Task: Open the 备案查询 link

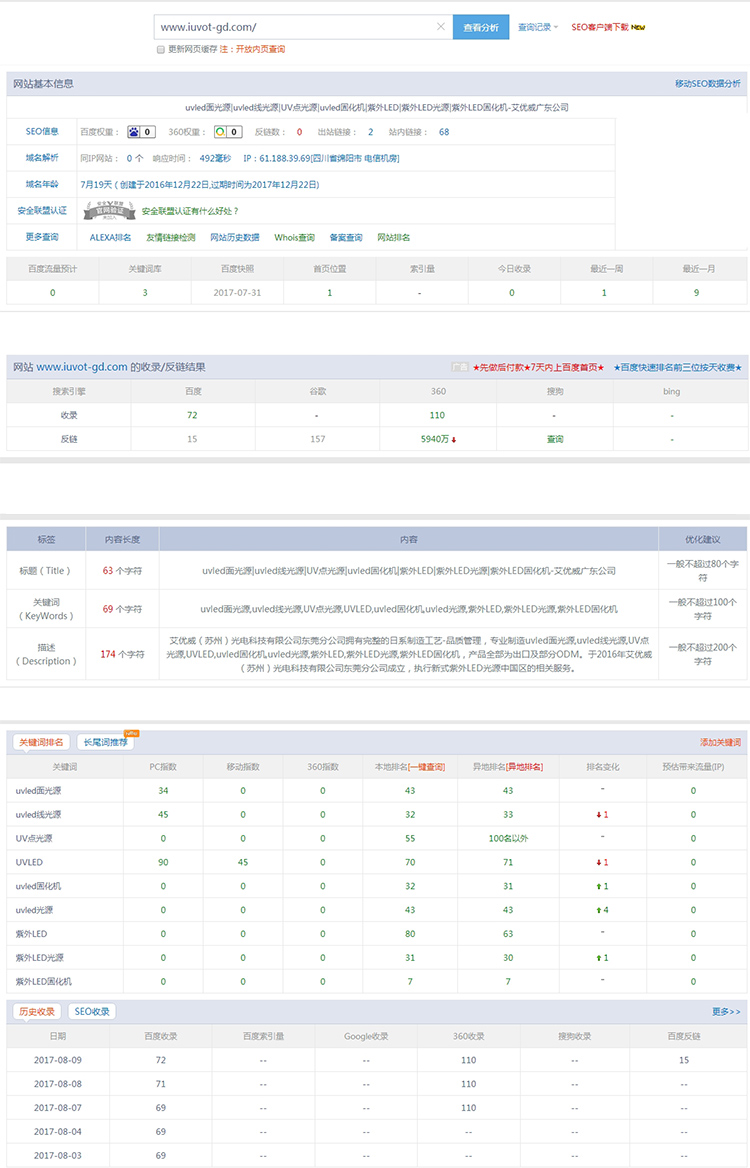Action: point(346,238)
